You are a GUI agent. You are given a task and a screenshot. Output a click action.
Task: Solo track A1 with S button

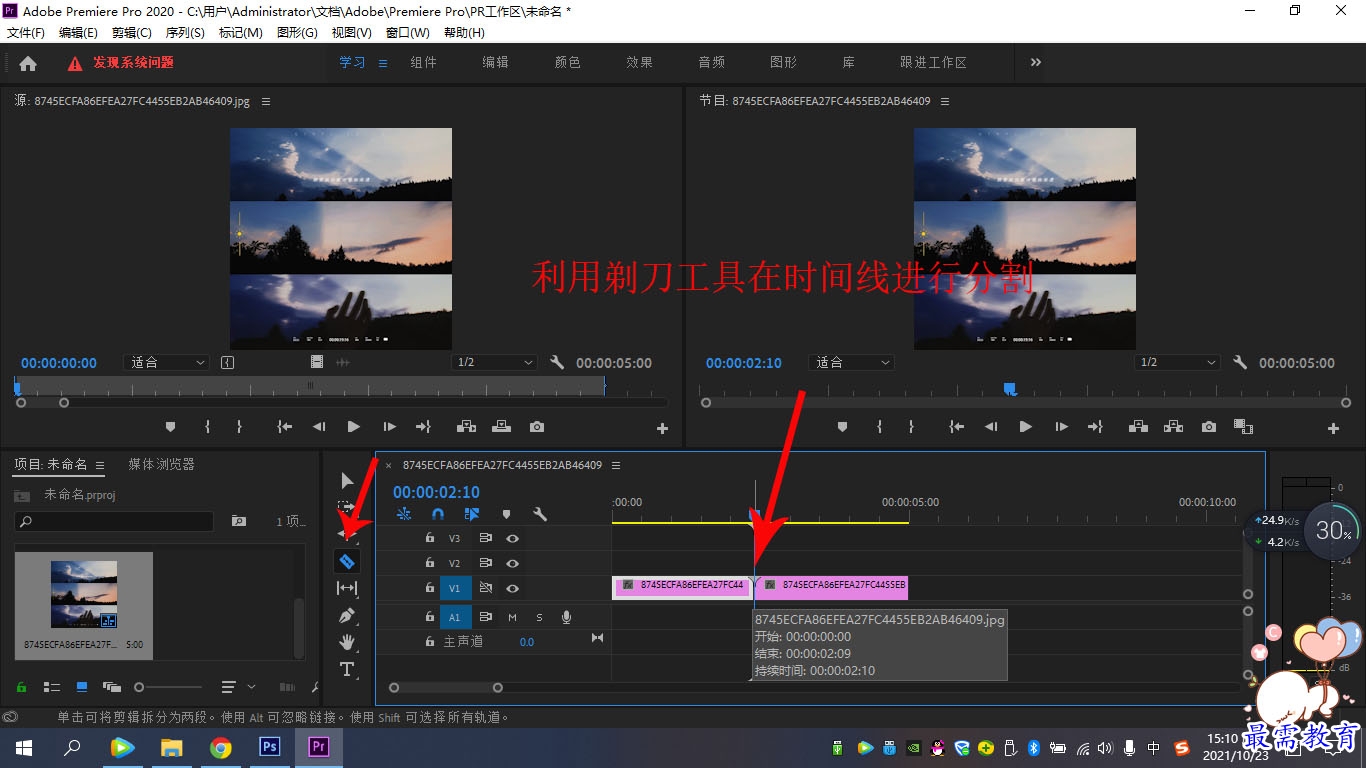pyautogui.click(x=539, y=617)
